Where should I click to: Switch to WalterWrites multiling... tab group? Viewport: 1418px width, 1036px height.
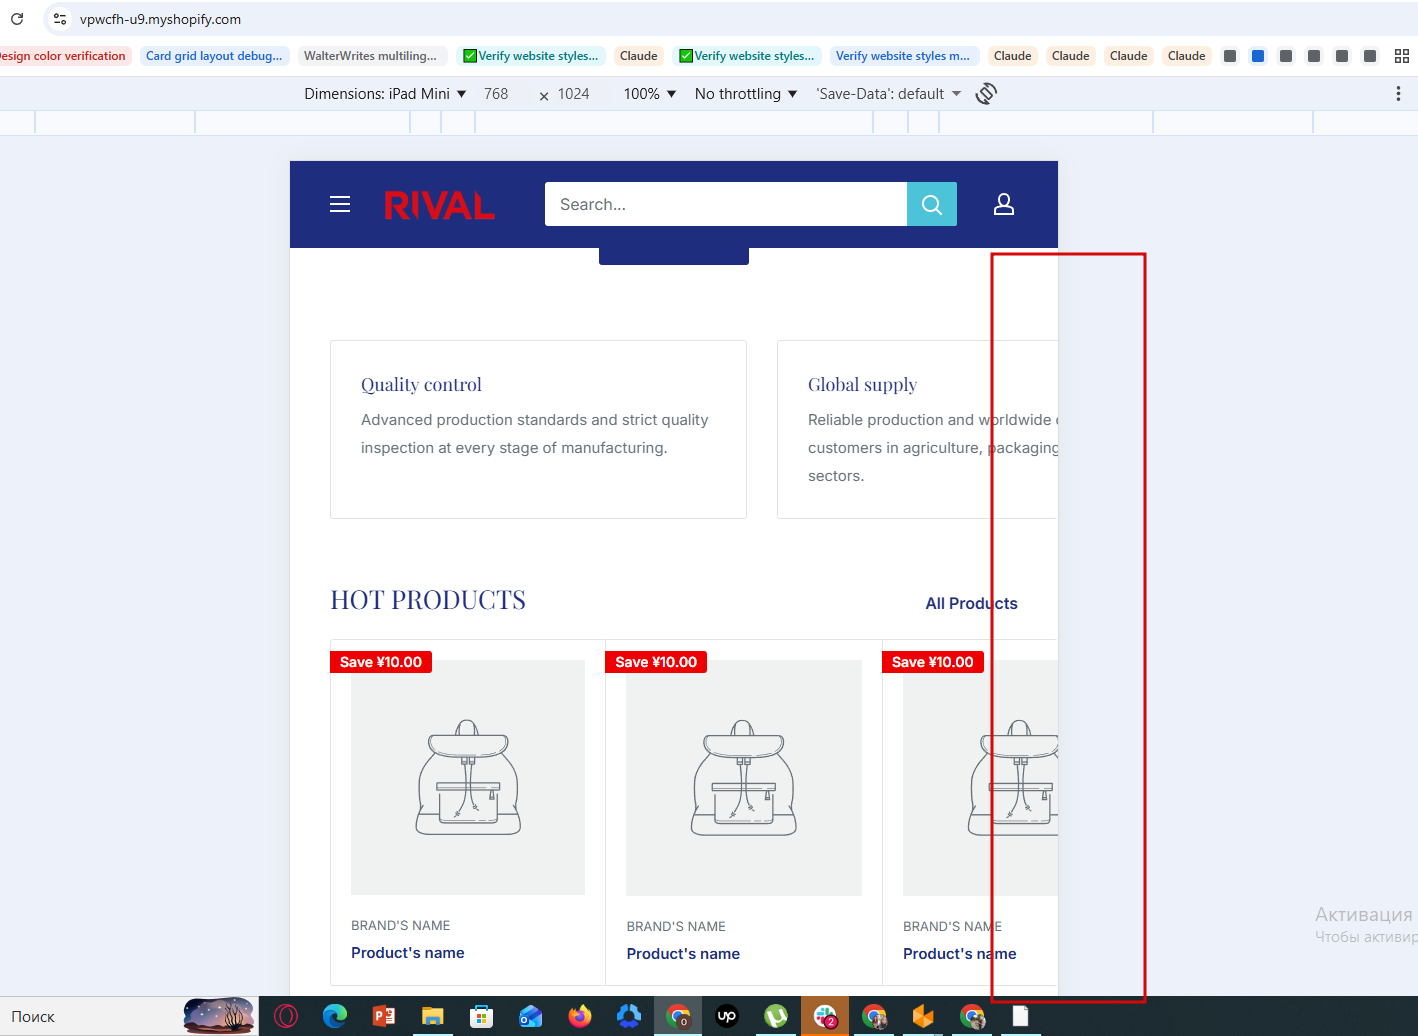click(x=370, y=56)
